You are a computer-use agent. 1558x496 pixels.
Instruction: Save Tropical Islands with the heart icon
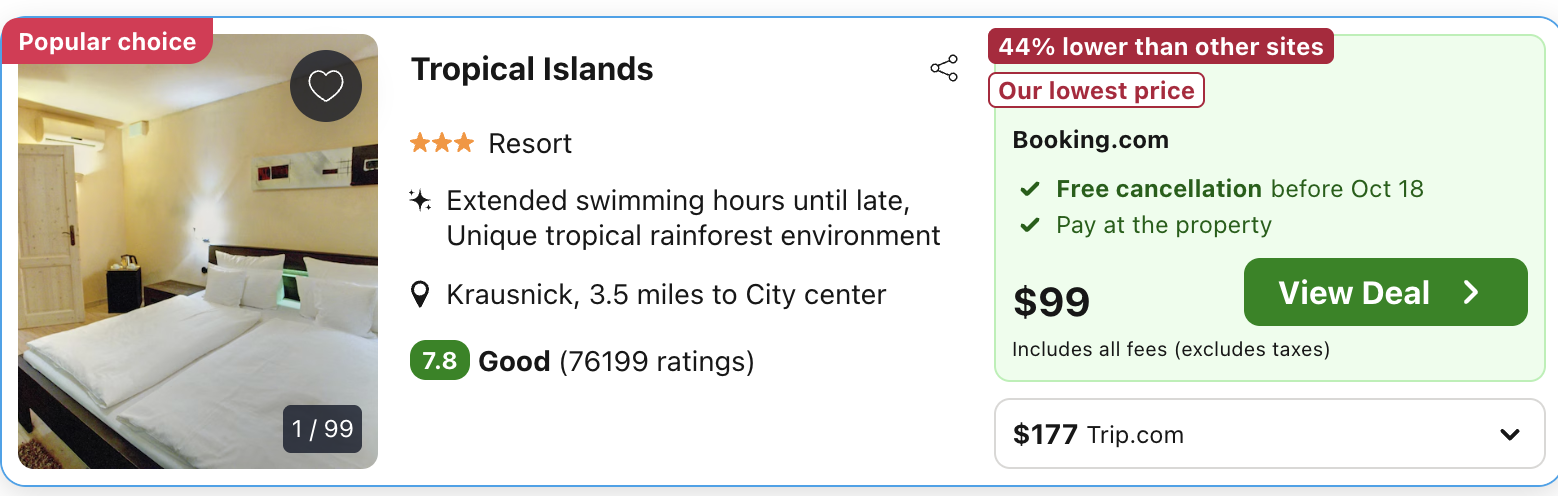pyautogui.click(x=325, y=87)
